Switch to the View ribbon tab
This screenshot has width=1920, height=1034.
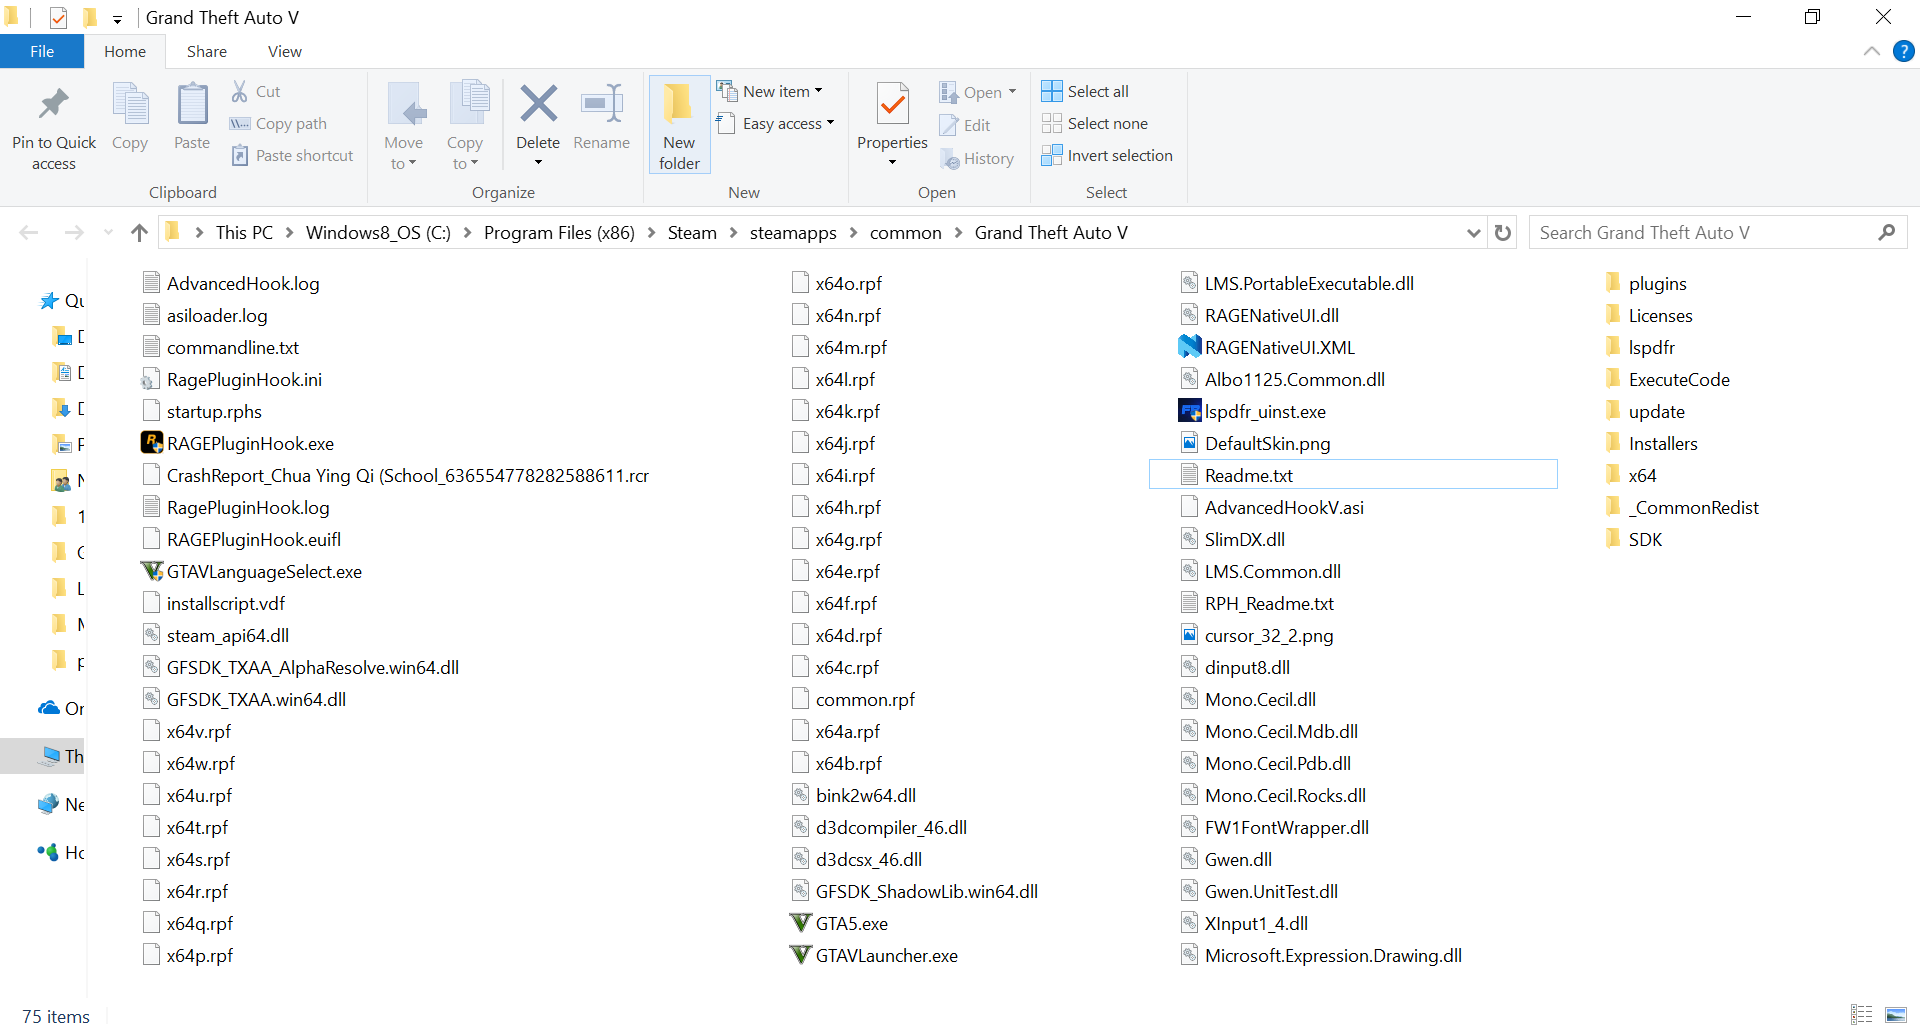[x=285, y=51]
